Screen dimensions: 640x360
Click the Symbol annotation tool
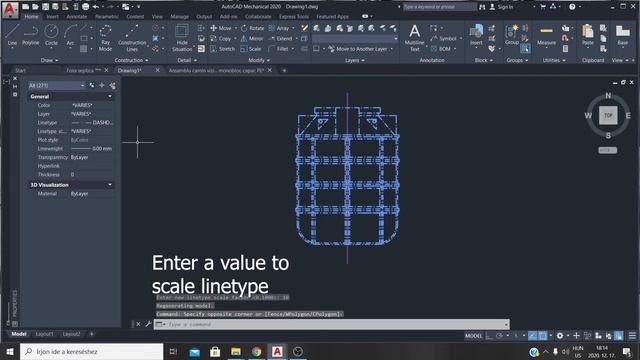(x=444, y=38)
